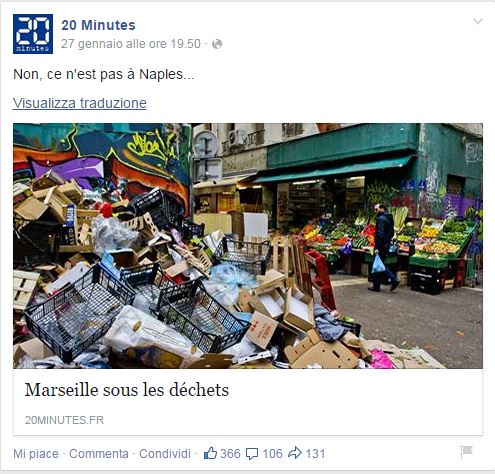
Task: View the 106 comments count
Action: point(272,454)
